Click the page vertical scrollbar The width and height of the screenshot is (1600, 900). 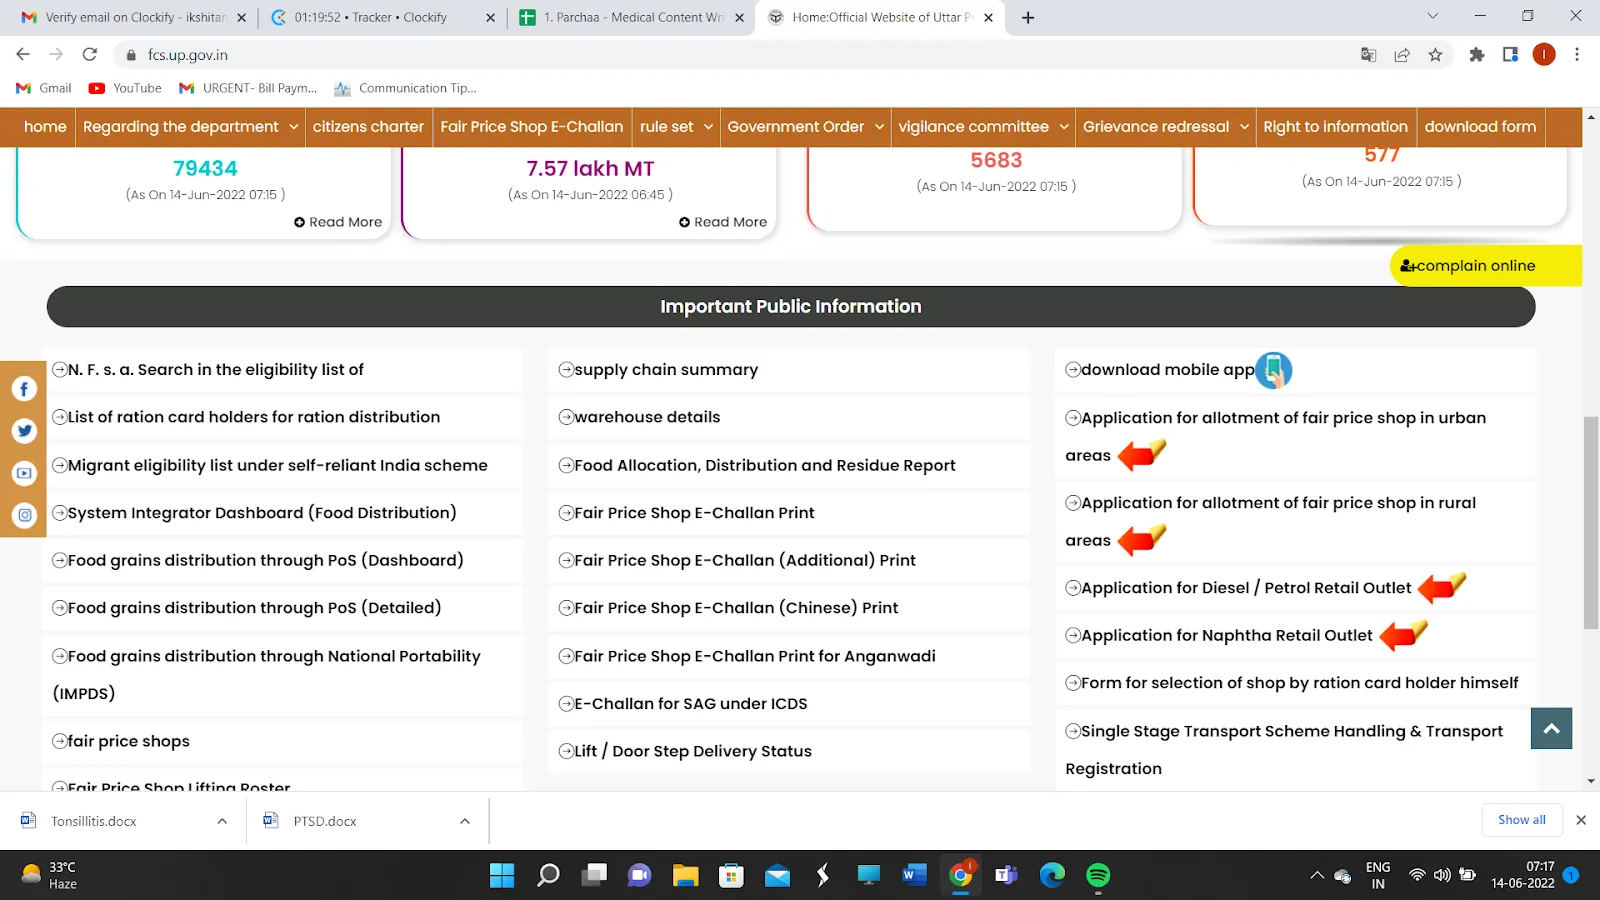[x=1591, y=523]
